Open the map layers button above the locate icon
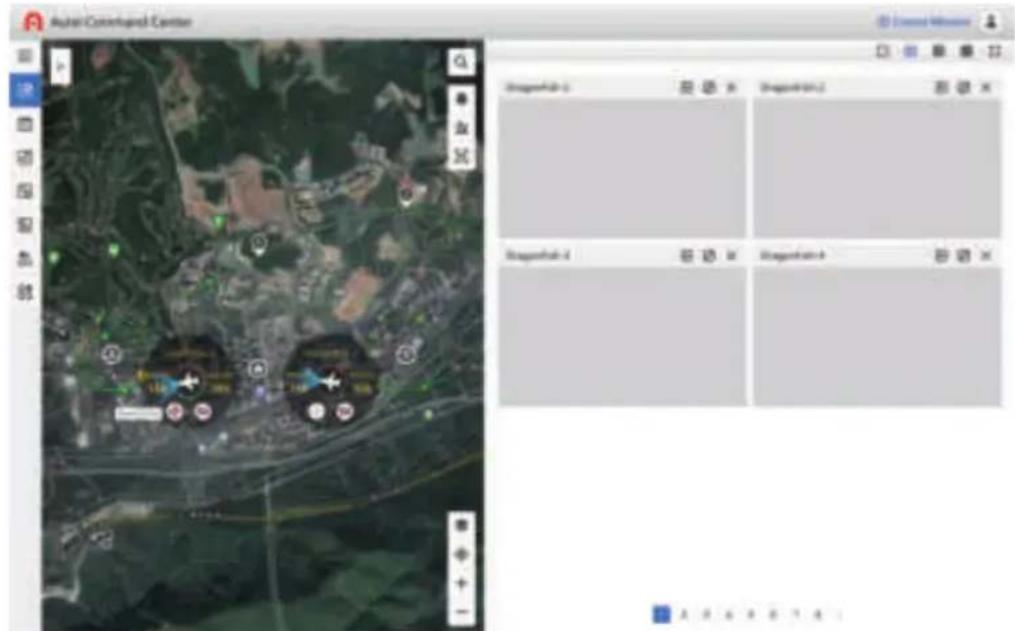1015x631 pixels. pos(462,524)
